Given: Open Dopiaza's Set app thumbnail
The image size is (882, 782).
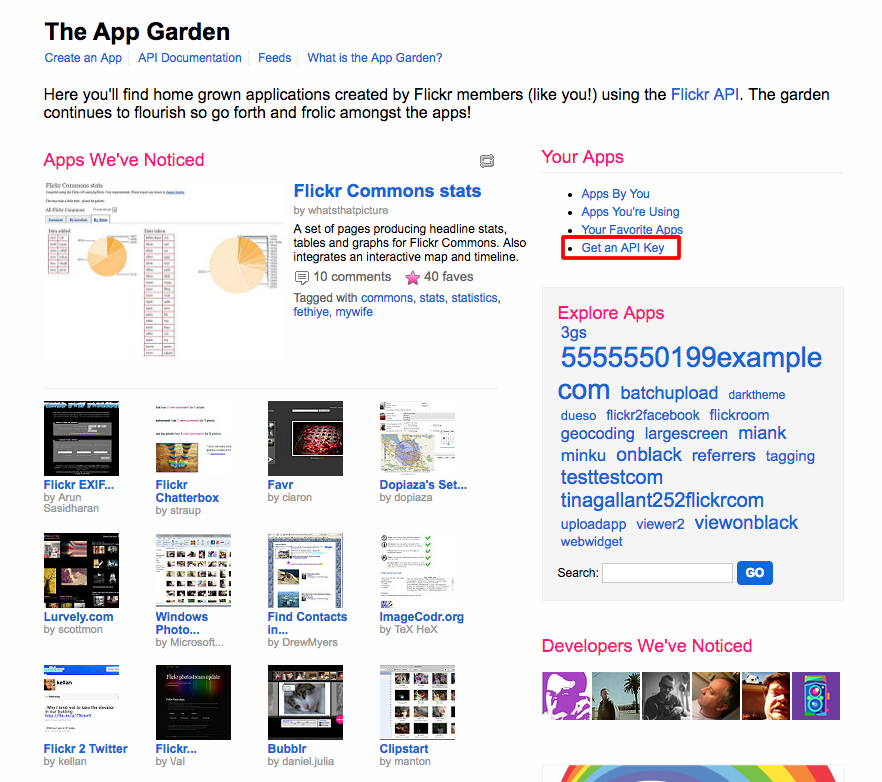Looking at the screenshot, I should pos(417,438).
